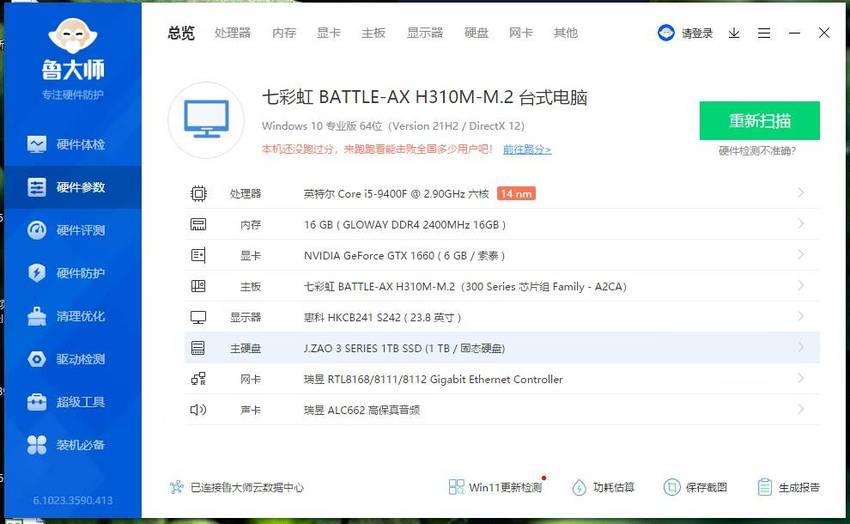Open 装机必备 essential apps section
Screen dimensions: 850x524
pyautogui.click(x=73, y=445)
